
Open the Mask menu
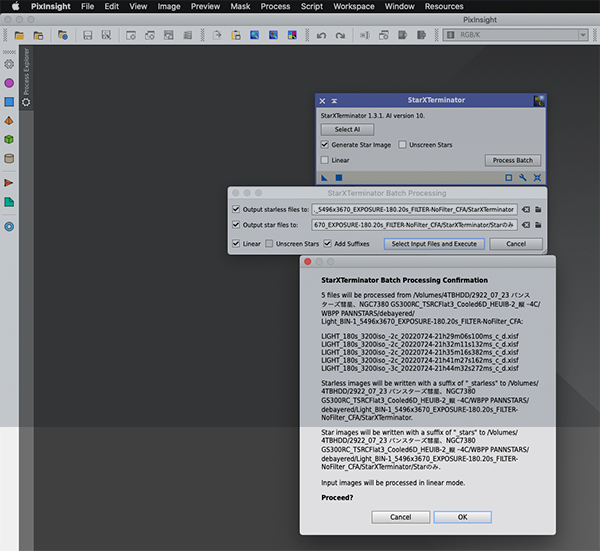(x=240, y=7)
